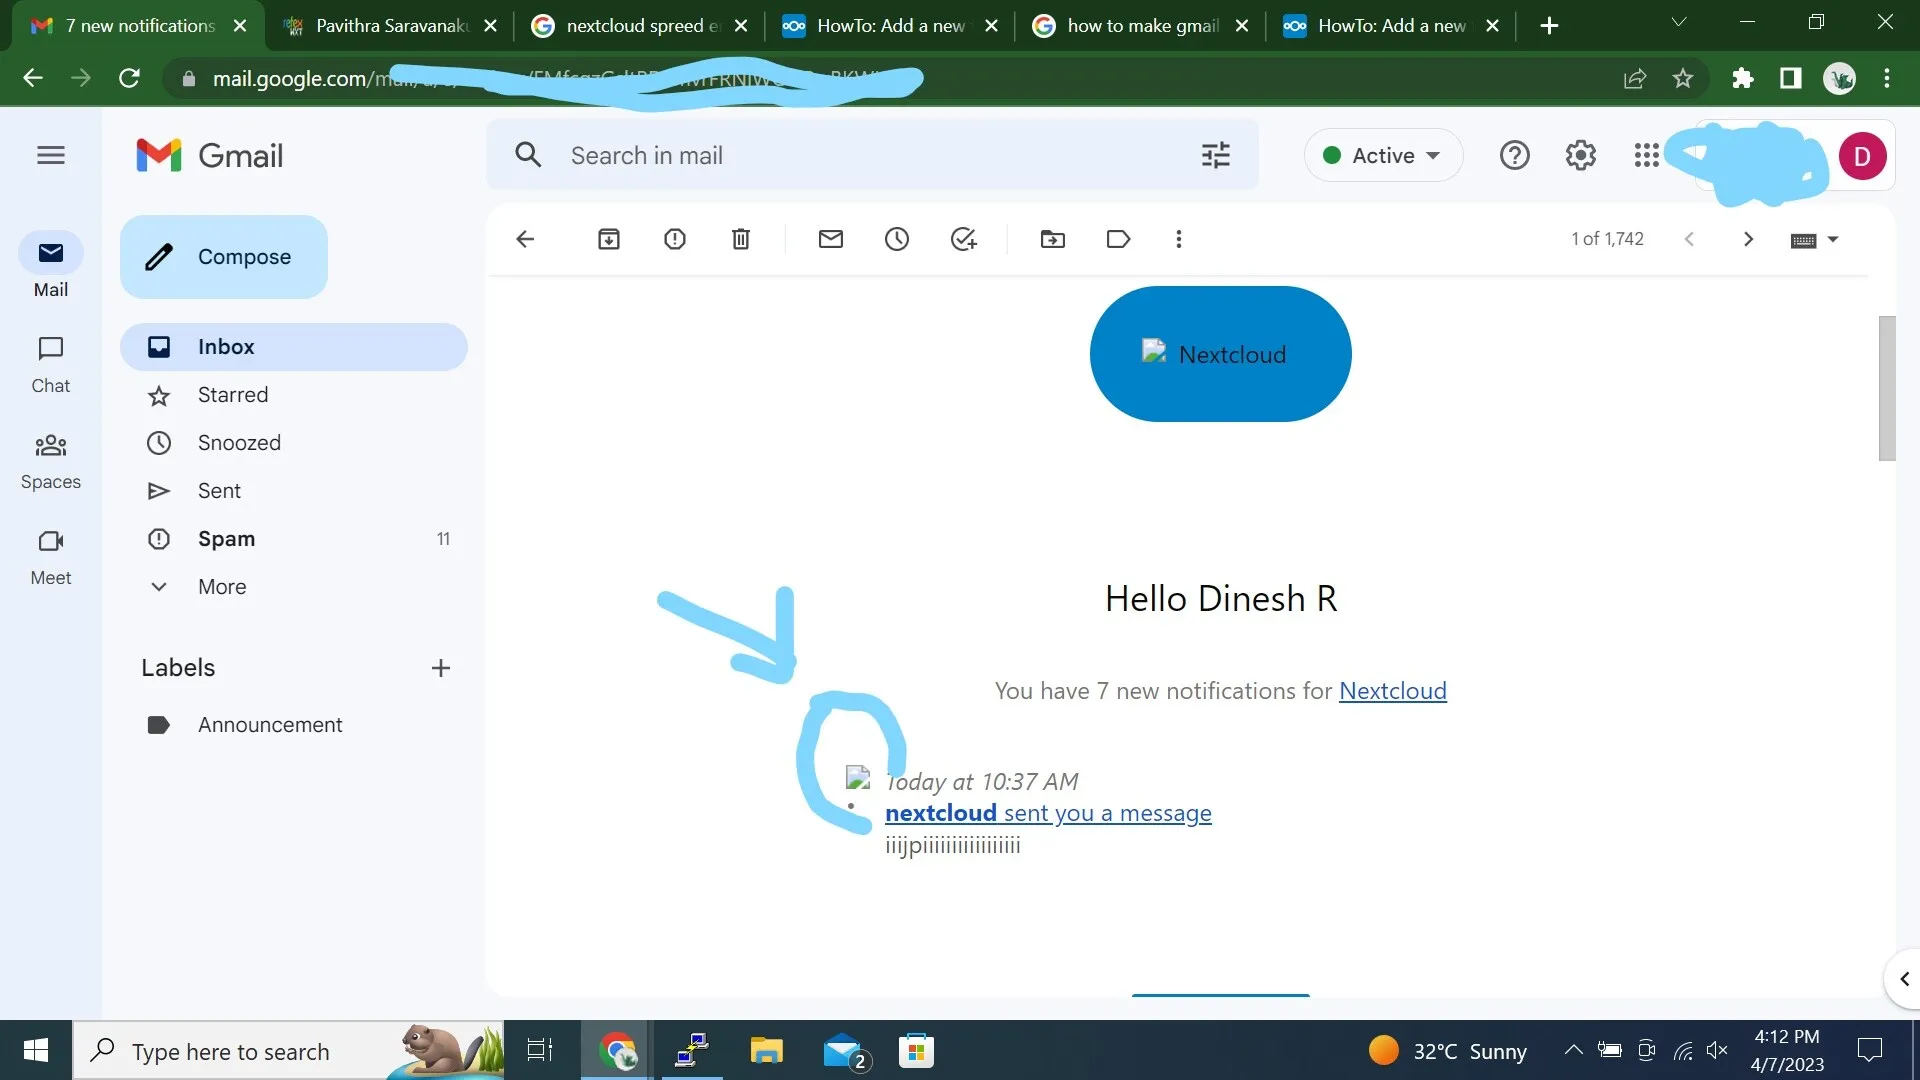Report this email as spam
Image resolution: width=1920 pixels, height=1080 pixels.
tap(675, 239)
